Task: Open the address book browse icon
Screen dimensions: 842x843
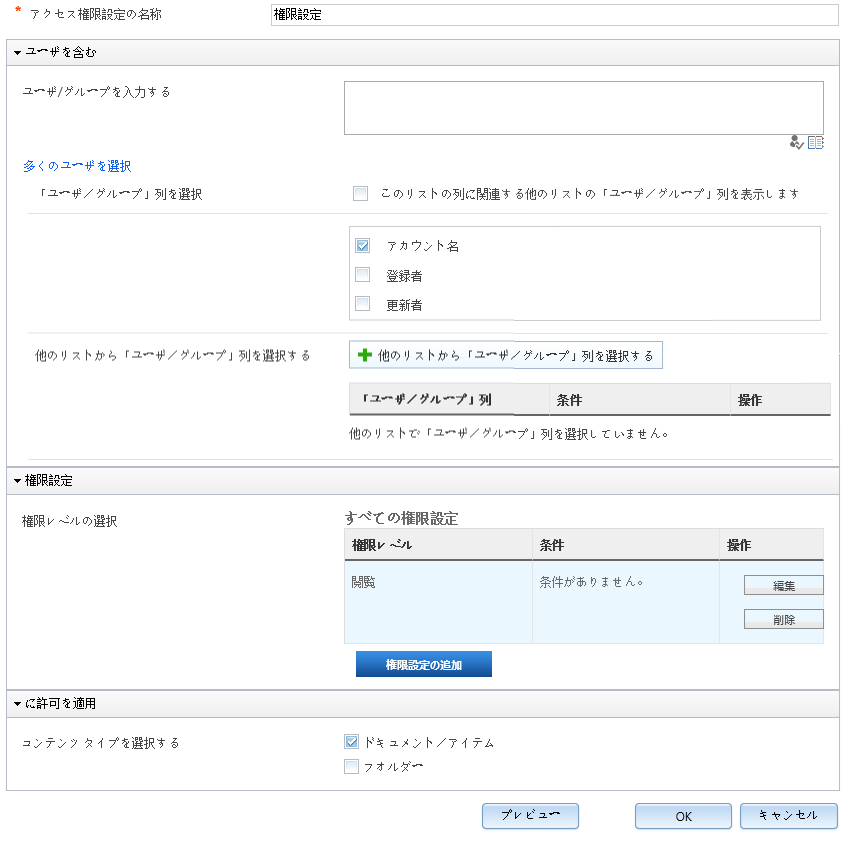Action: coord(815,142)
